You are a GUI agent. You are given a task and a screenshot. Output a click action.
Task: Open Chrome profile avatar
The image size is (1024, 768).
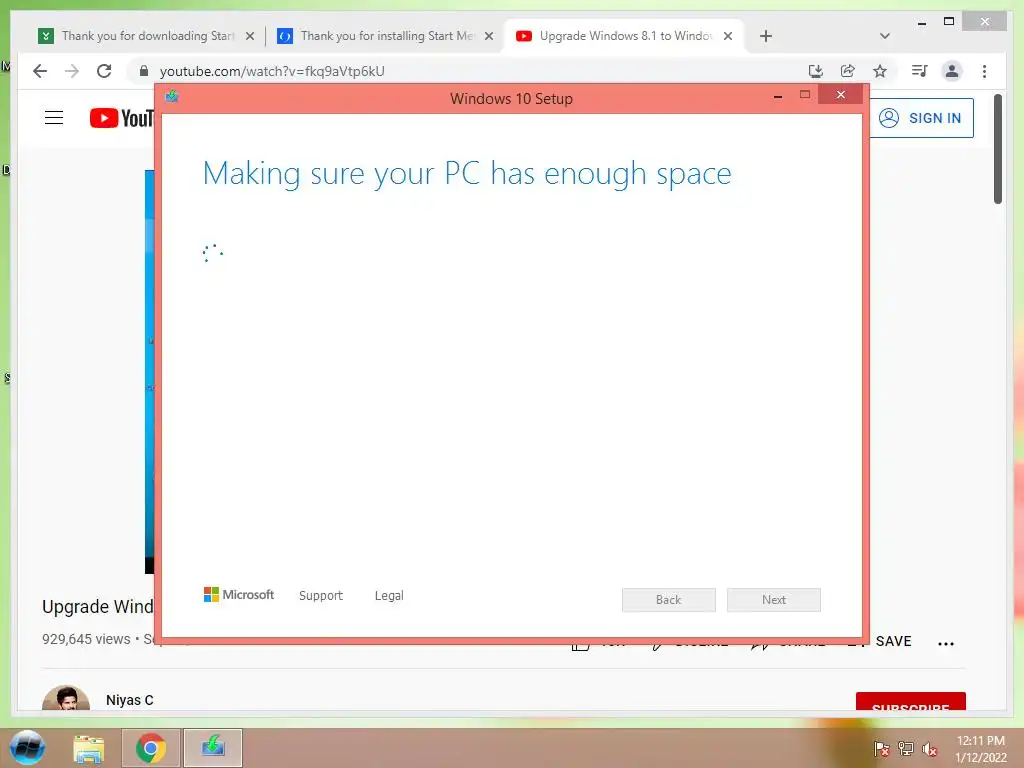click(952, 71)
